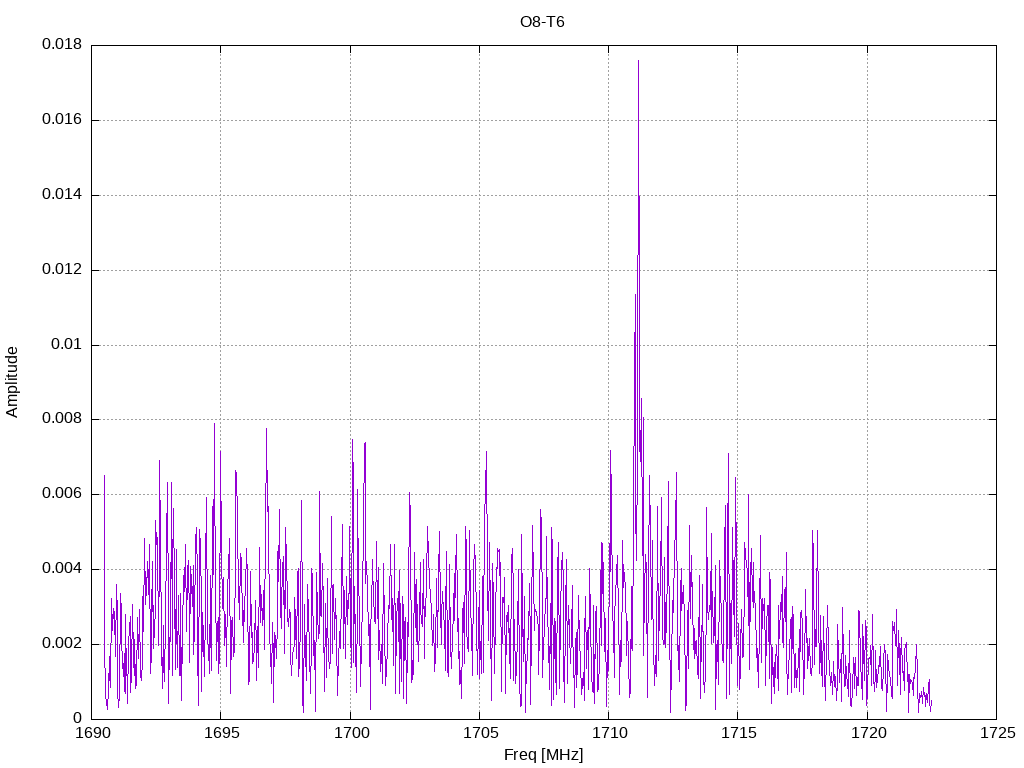1024x768 pixels.
Task: Click the 1715 x-axis tick label
Action: [x=739, y=733]
